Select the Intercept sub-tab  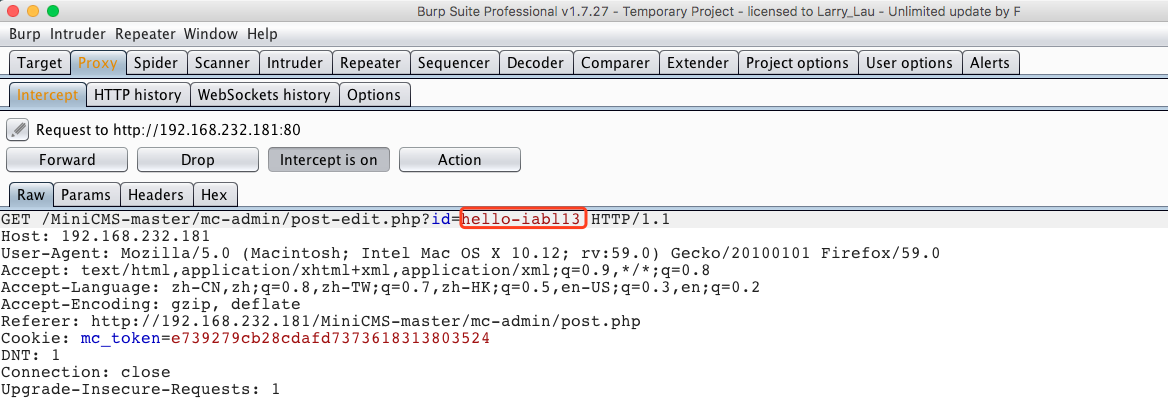[48, 95]
